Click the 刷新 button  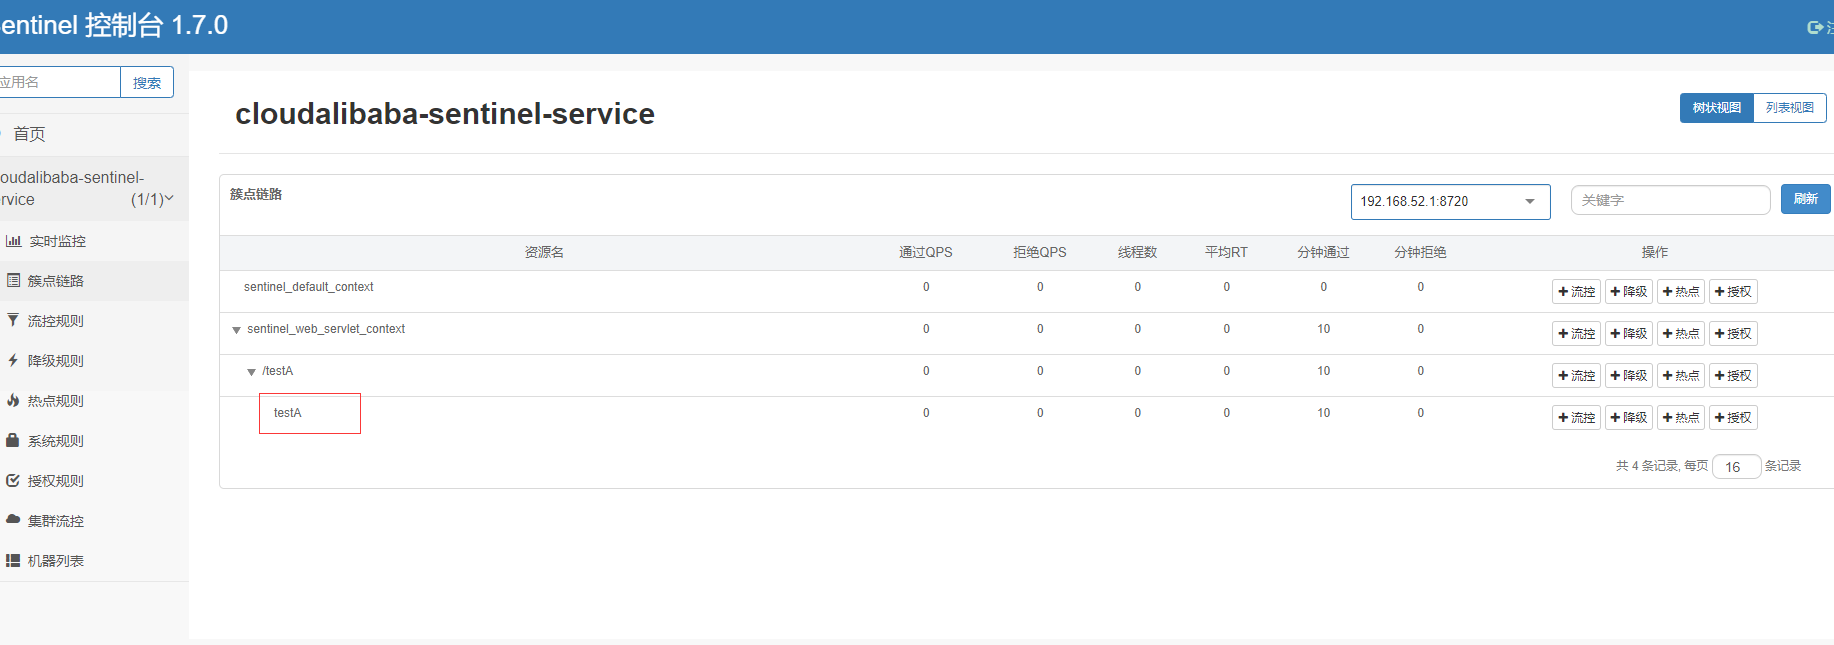(1805, 199)
